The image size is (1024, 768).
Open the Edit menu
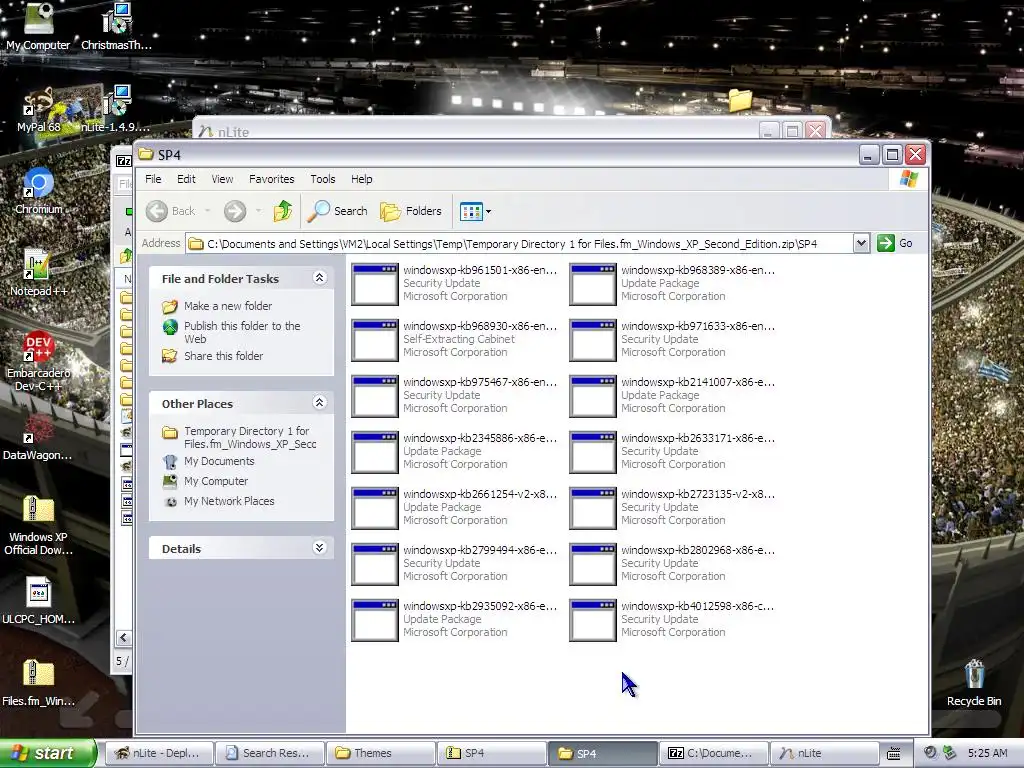pos(186,179)
